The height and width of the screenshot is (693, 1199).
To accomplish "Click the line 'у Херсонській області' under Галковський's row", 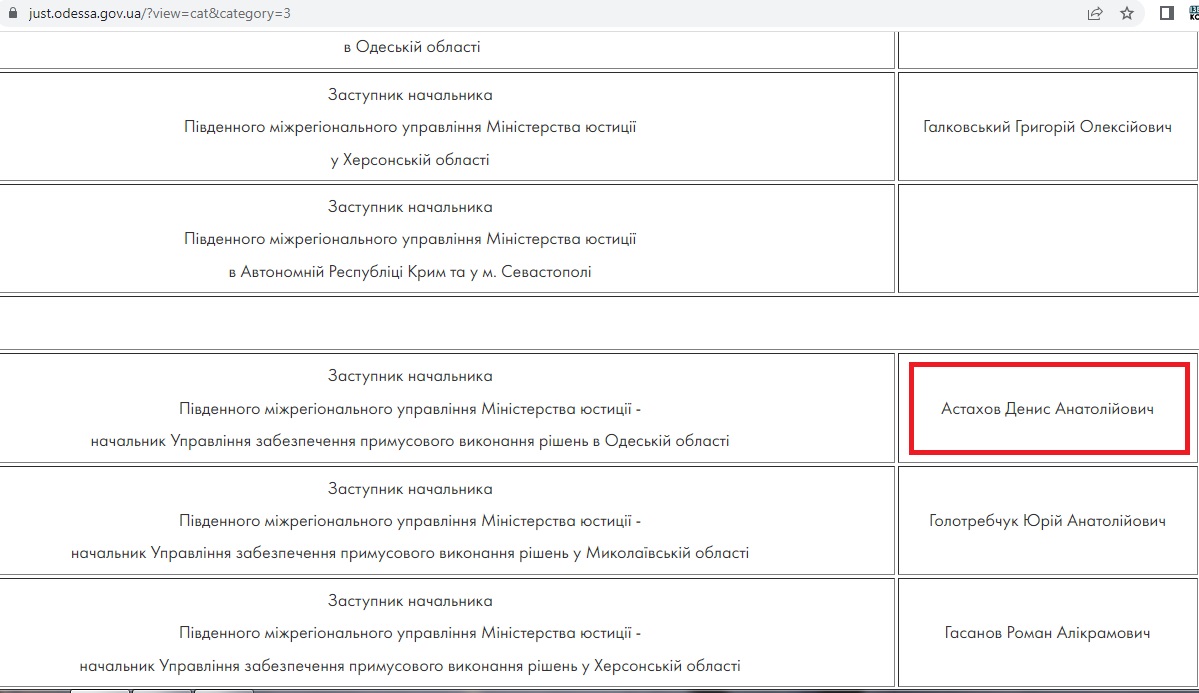I will click(x=410, y=160).
